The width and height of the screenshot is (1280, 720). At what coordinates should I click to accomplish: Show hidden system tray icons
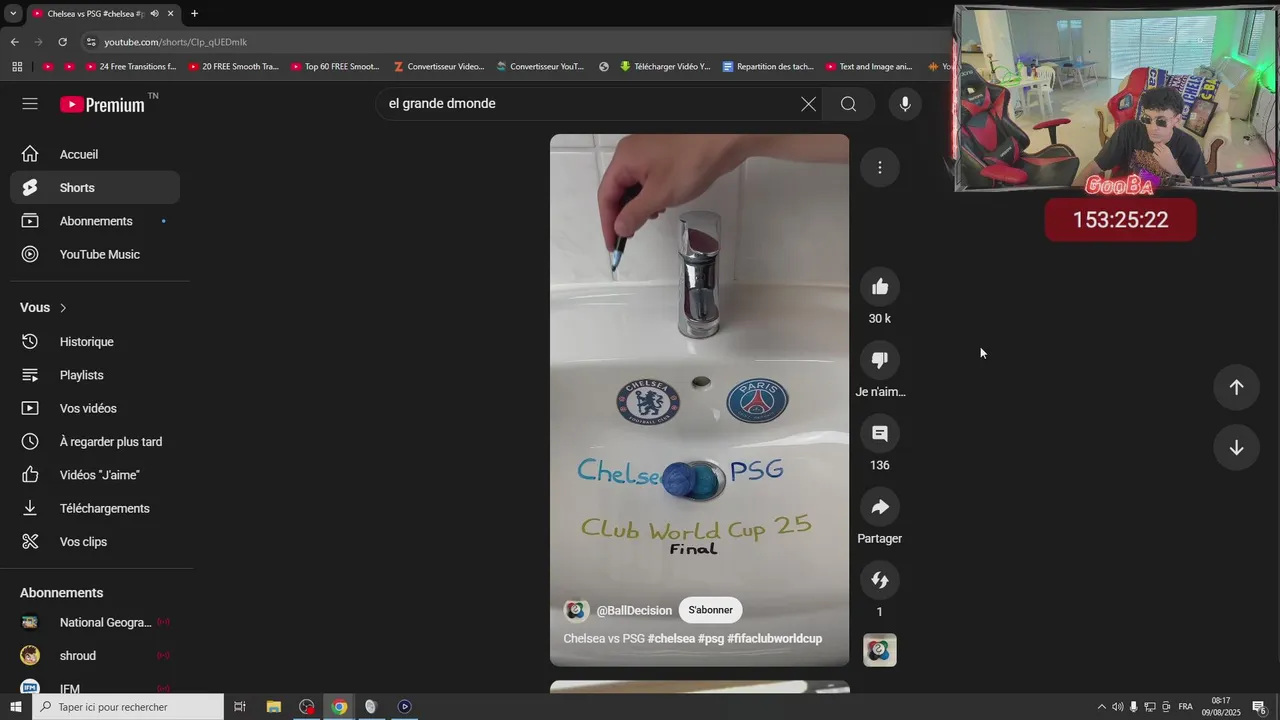(1102, 707)
